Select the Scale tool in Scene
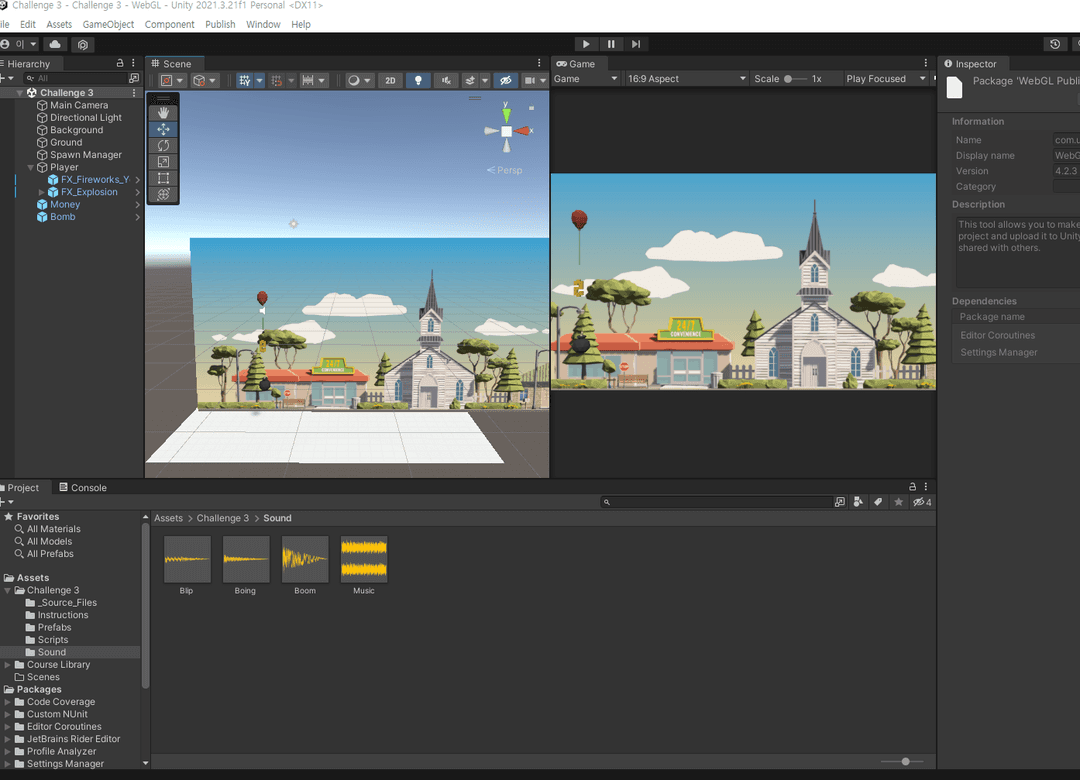Screen dimensions: 1080x780 [163, 162]
